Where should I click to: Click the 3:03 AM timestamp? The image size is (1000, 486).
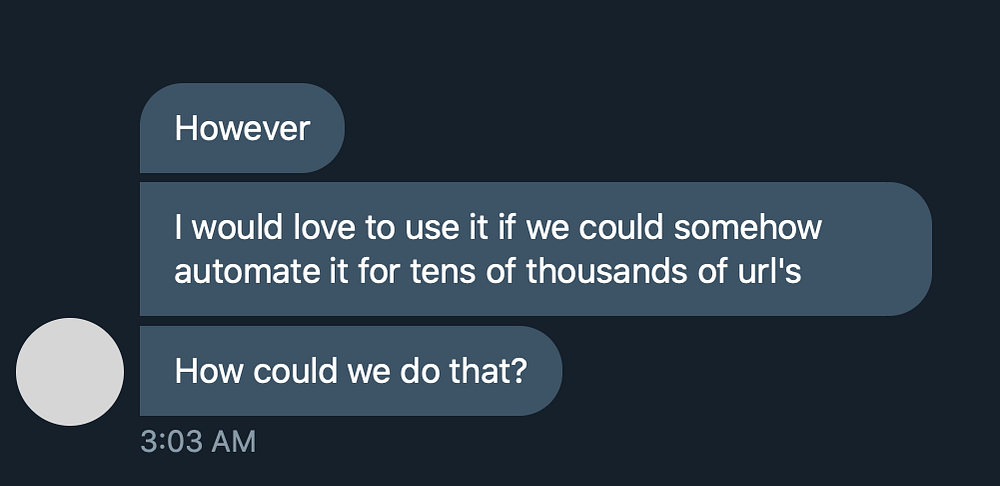pos(198,441)
